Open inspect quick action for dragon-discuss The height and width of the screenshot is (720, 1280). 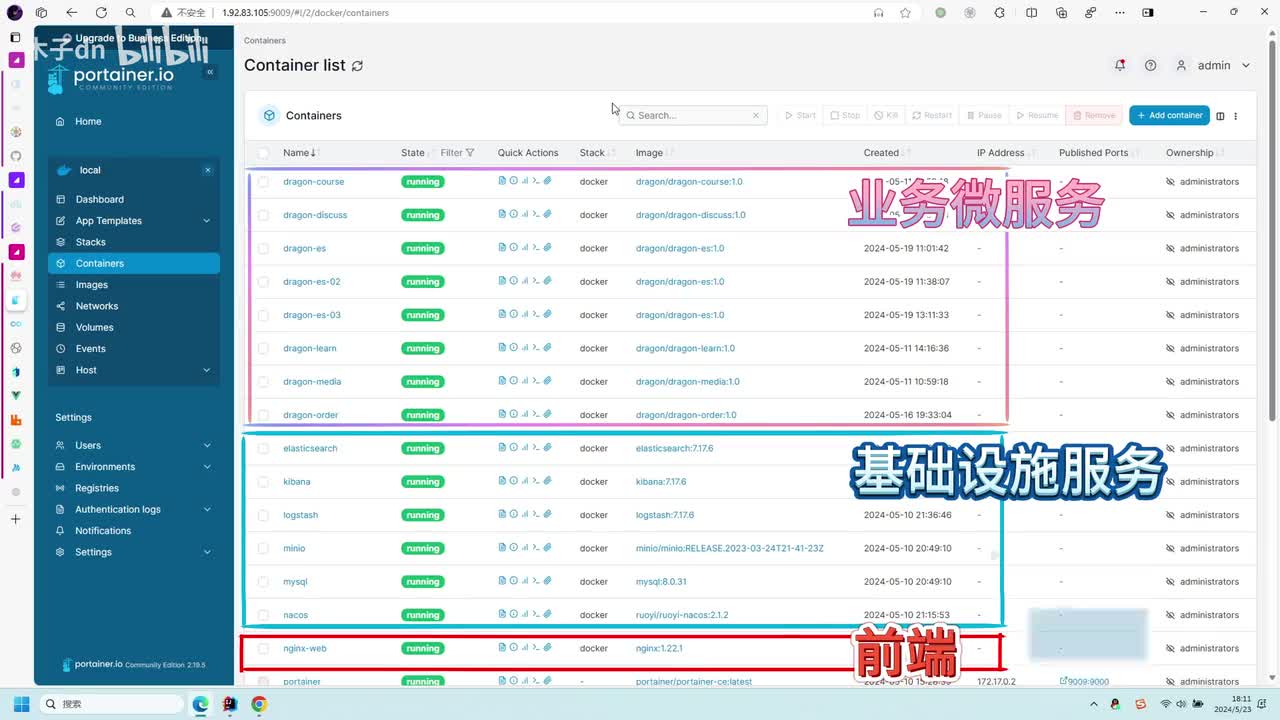click(513, 214)
